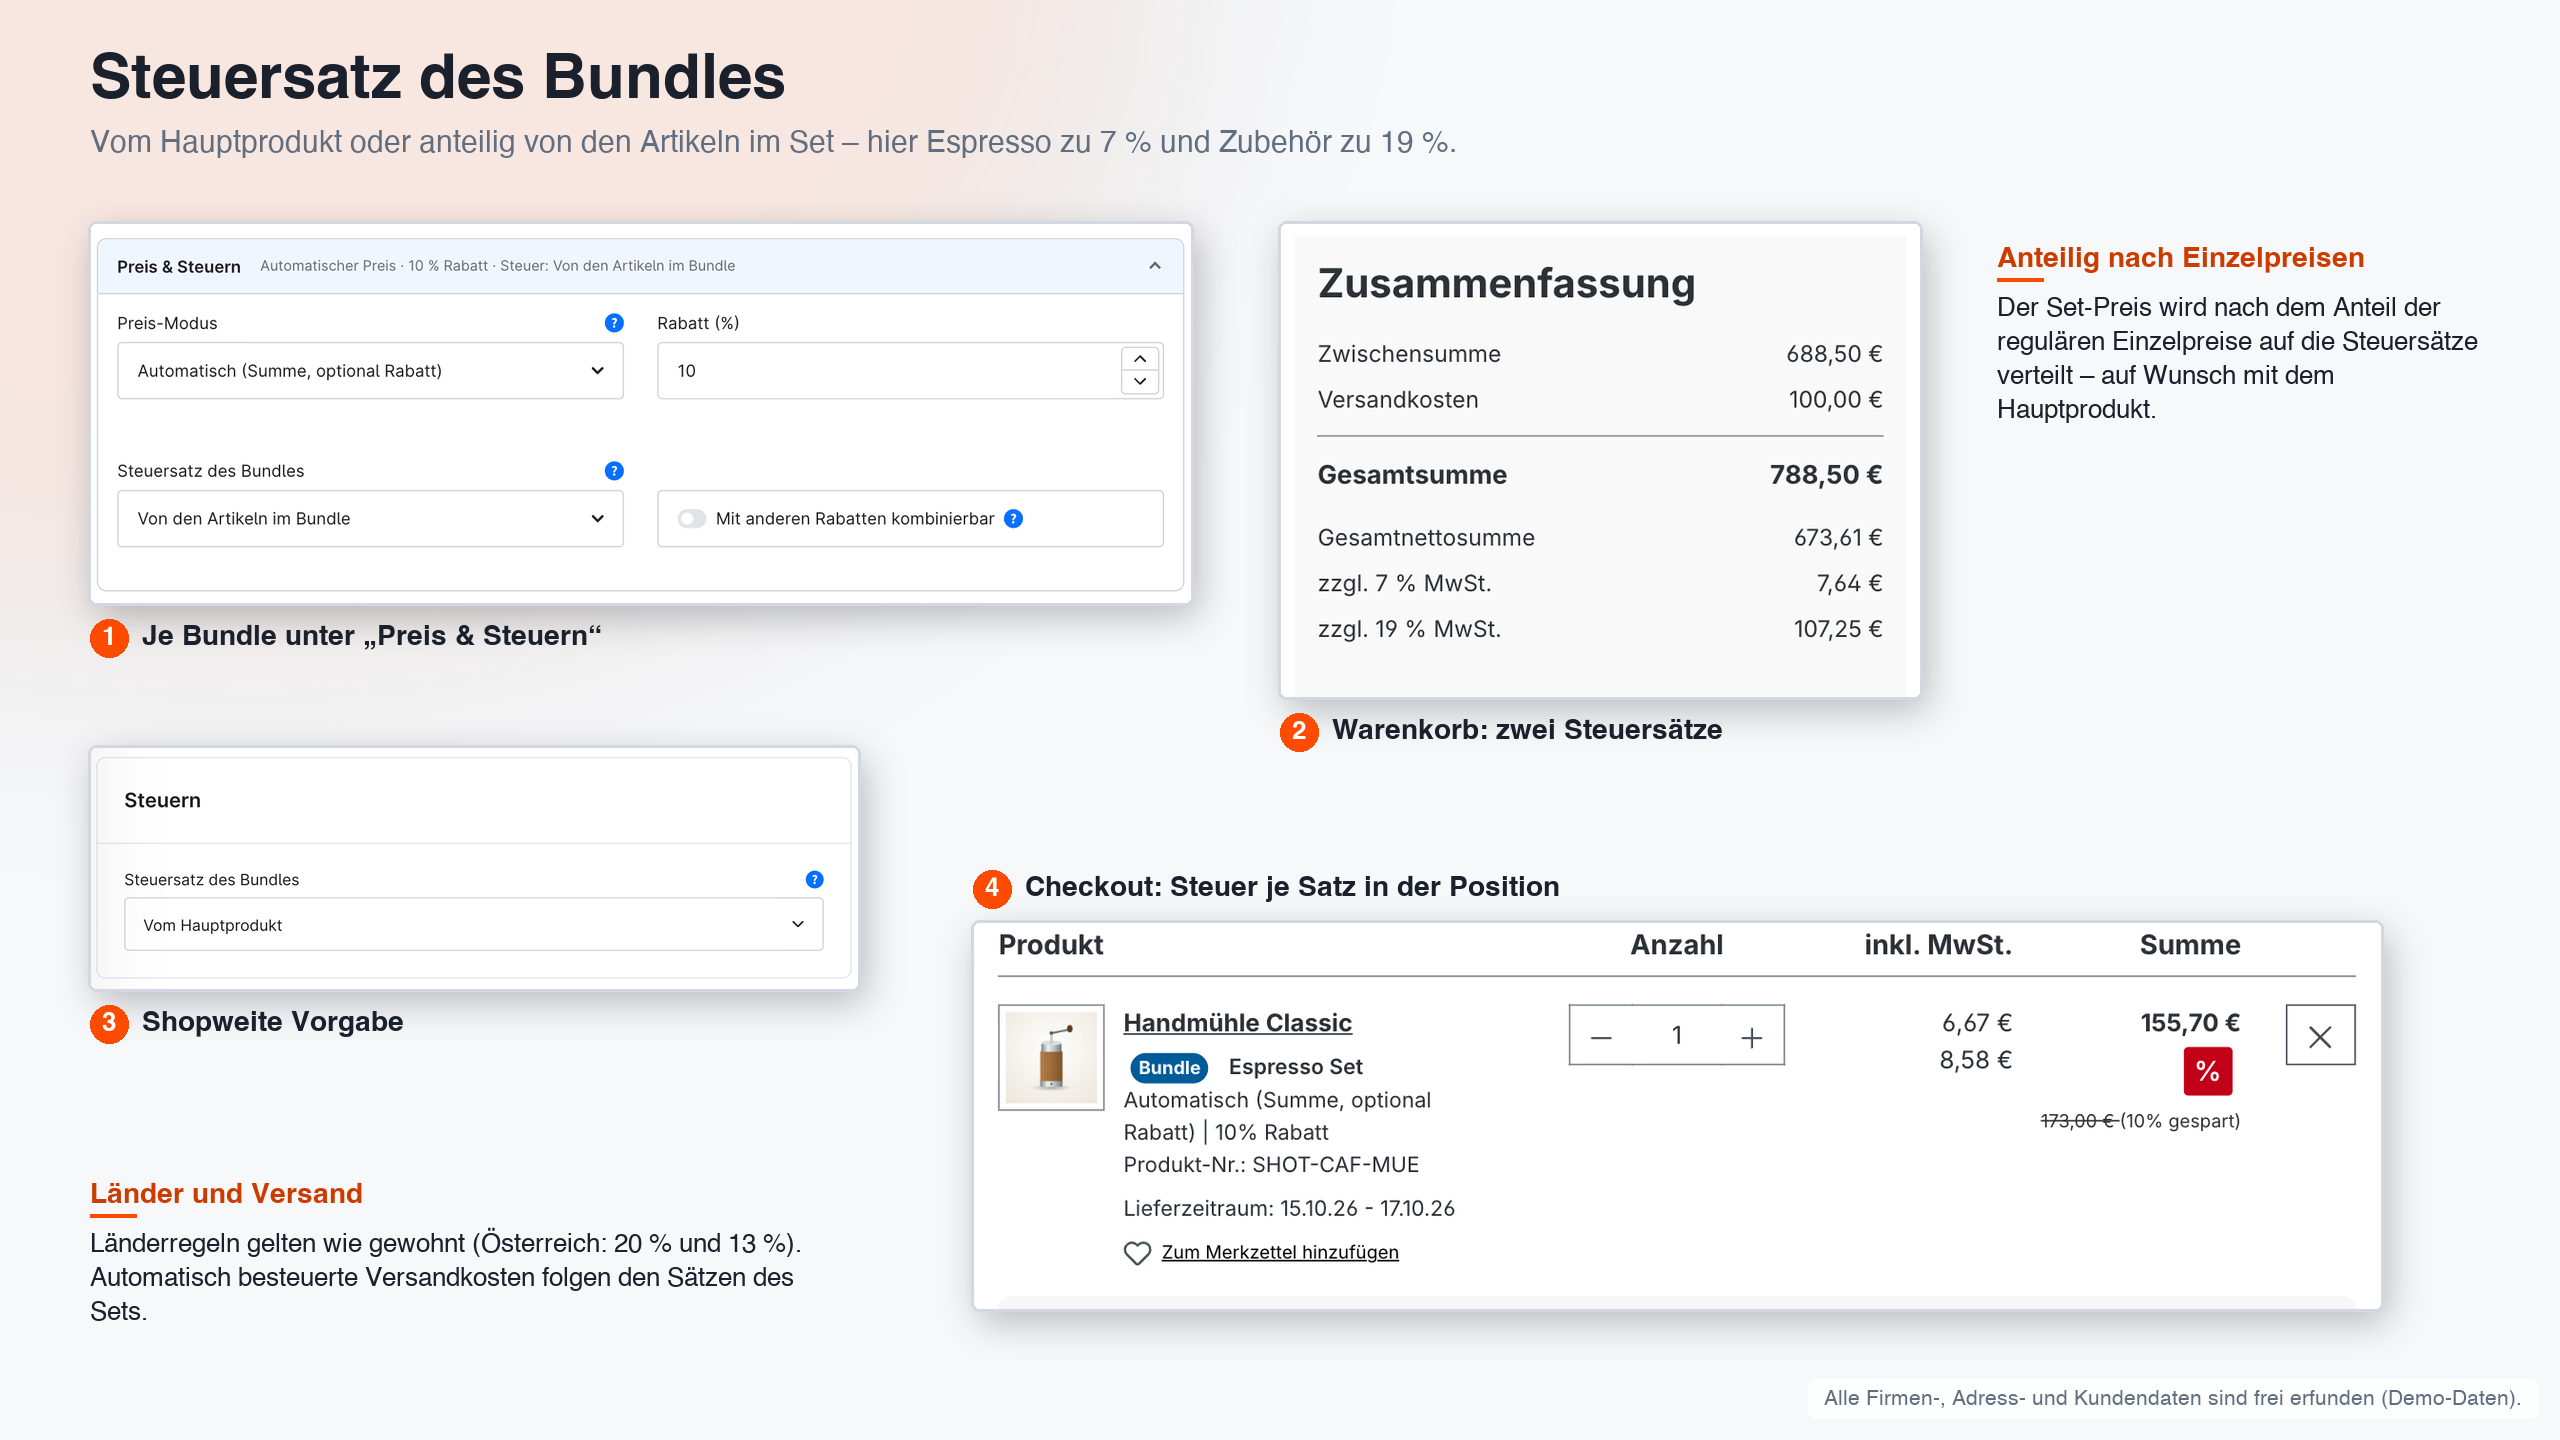The height and width of the screenshot is (1440, 2560).
Task: Click help icon beside Steuersatz des Bundles in Preis & Steuern
Action: pos(614,471)
